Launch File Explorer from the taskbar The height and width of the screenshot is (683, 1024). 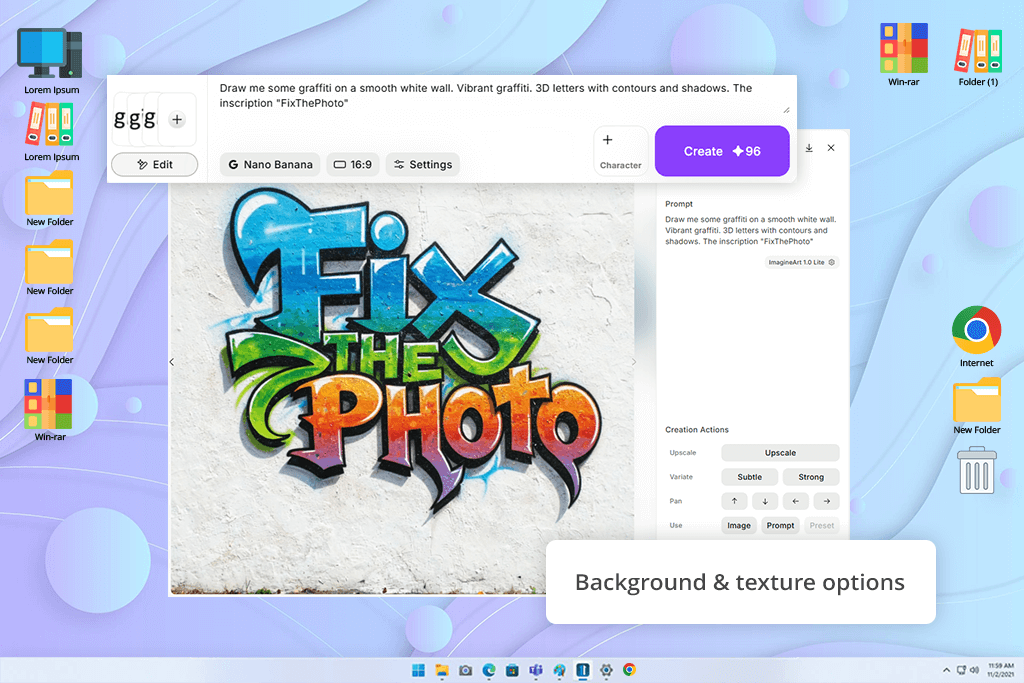pos(442,670)
